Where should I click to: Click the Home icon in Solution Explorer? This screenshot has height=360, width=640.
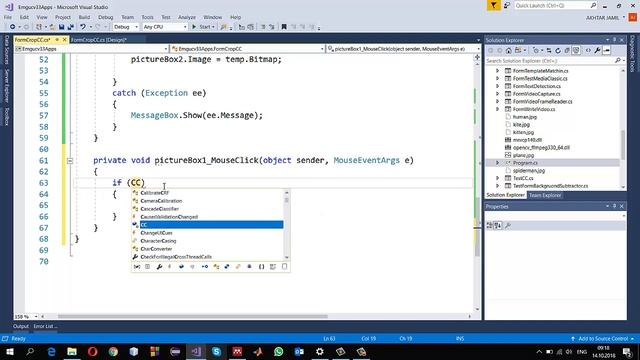pos(508,51)
